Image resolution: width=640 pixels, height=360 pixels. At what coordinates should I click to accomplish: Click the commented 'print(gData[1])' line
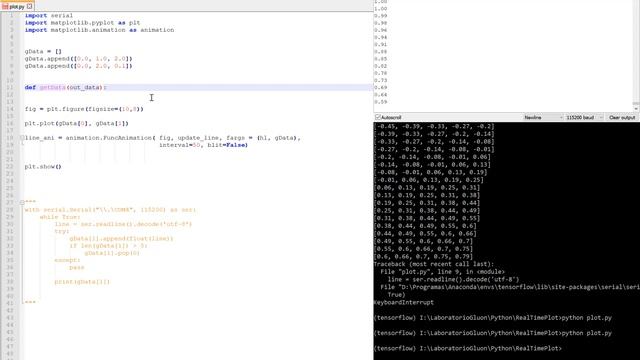click(x=82, y=282)
